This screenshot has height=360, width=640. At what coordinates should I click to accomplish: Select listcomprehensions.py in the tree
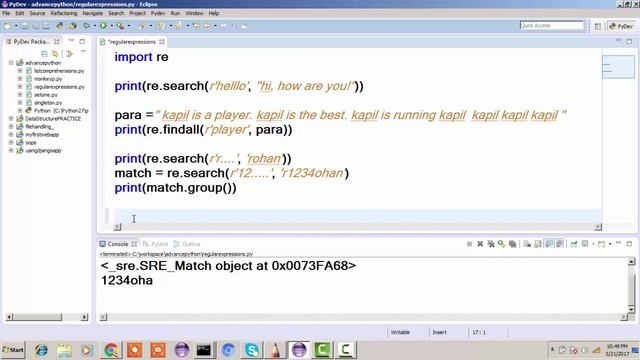[x=59, y=71]
